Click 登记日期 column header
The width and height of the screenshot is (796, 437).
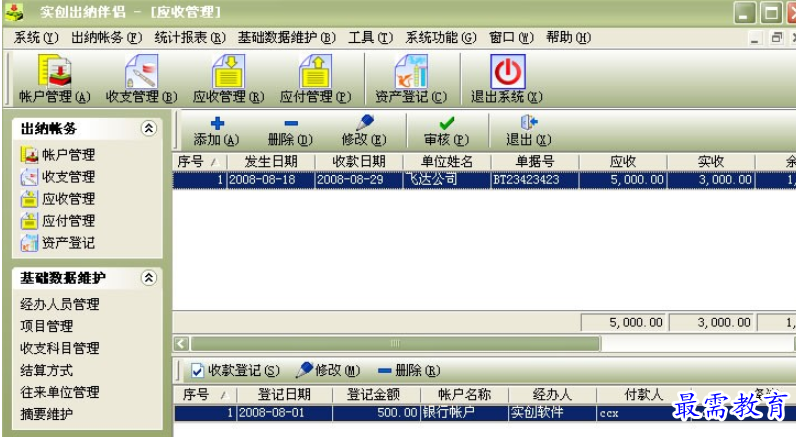[284, 394]
